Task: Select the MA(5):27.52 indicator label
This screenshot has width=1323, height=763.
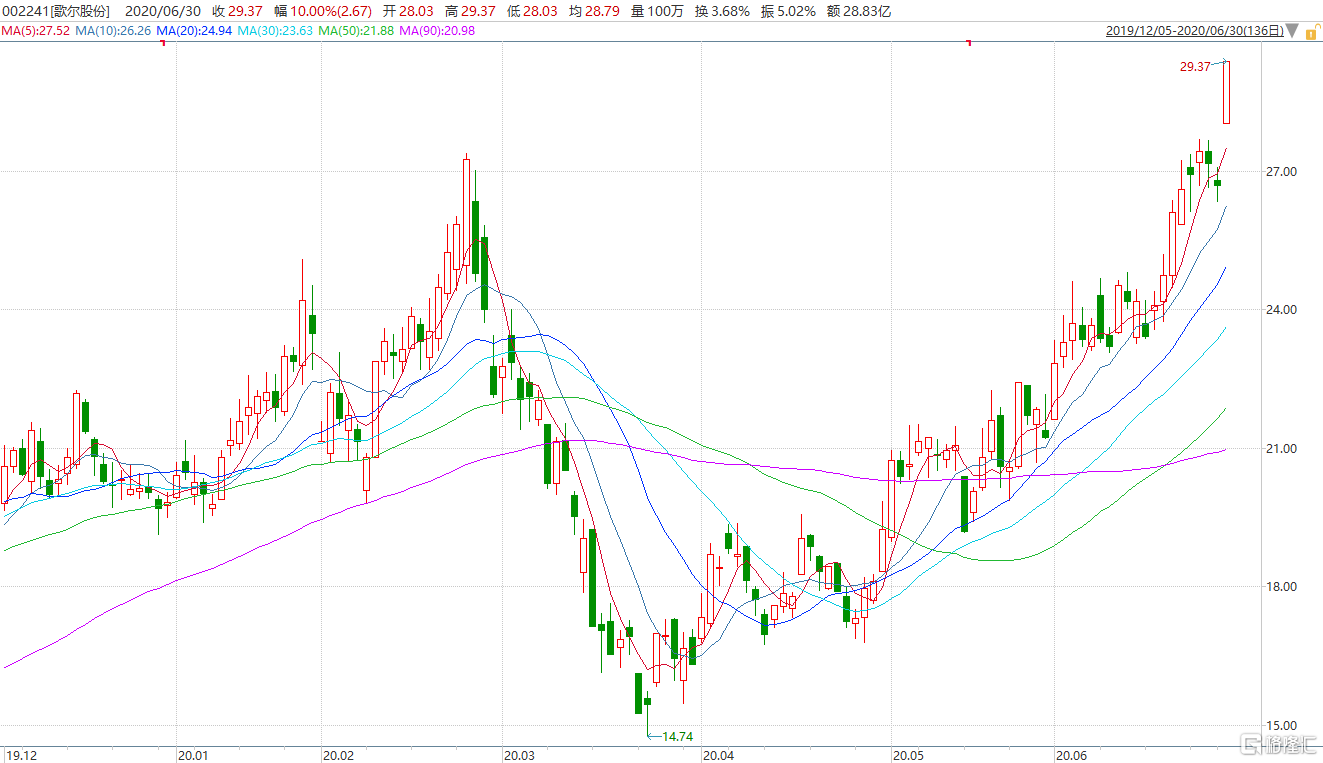Action: (x=35, y=31)
